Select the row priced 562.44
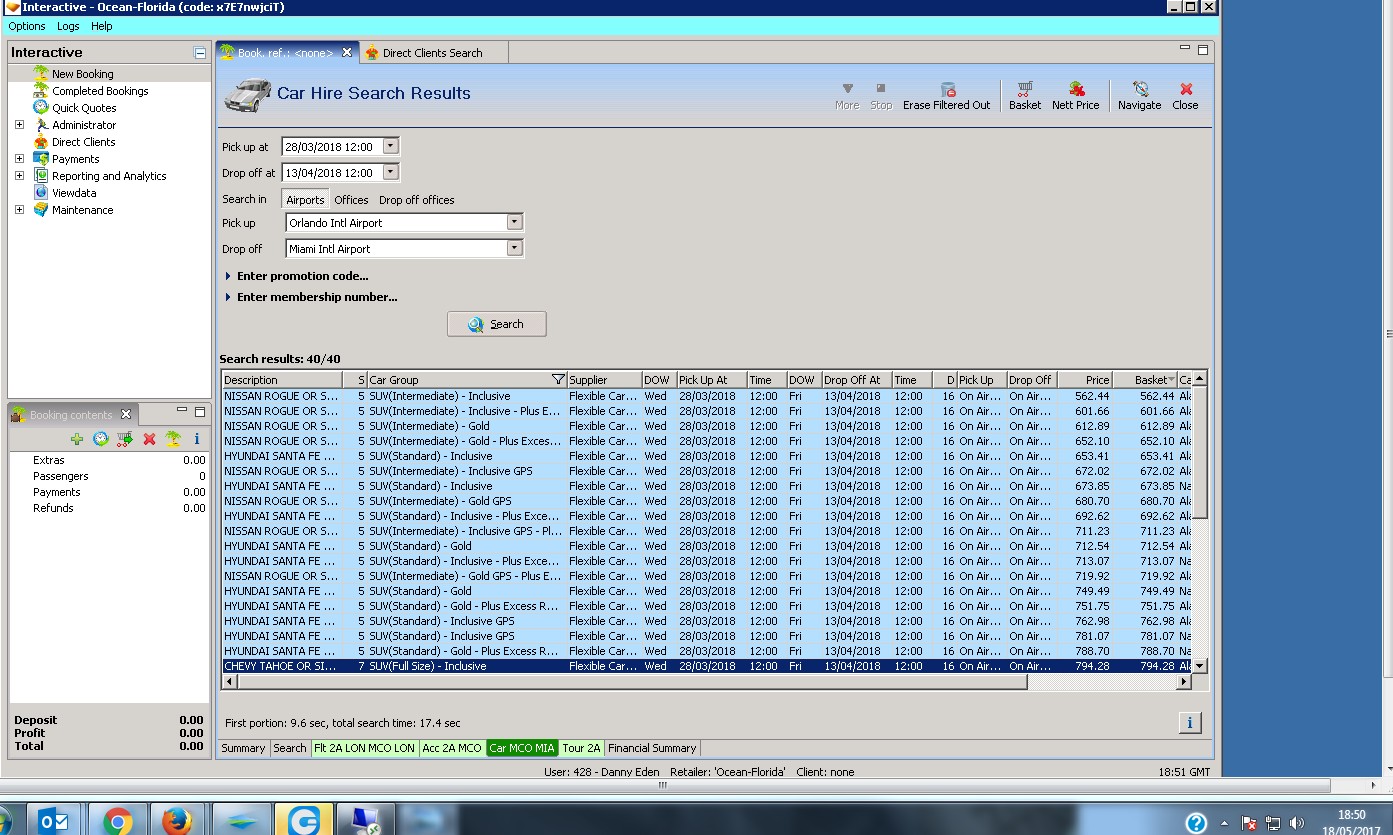1393x835 pixels. point(707,396)
